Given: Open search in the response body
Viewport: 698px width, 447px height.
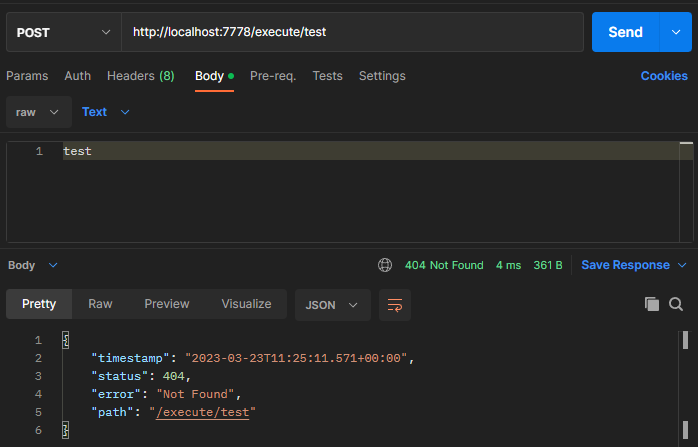Looking at the screenshot, I should pyautogui.click(x=676, y=304).
